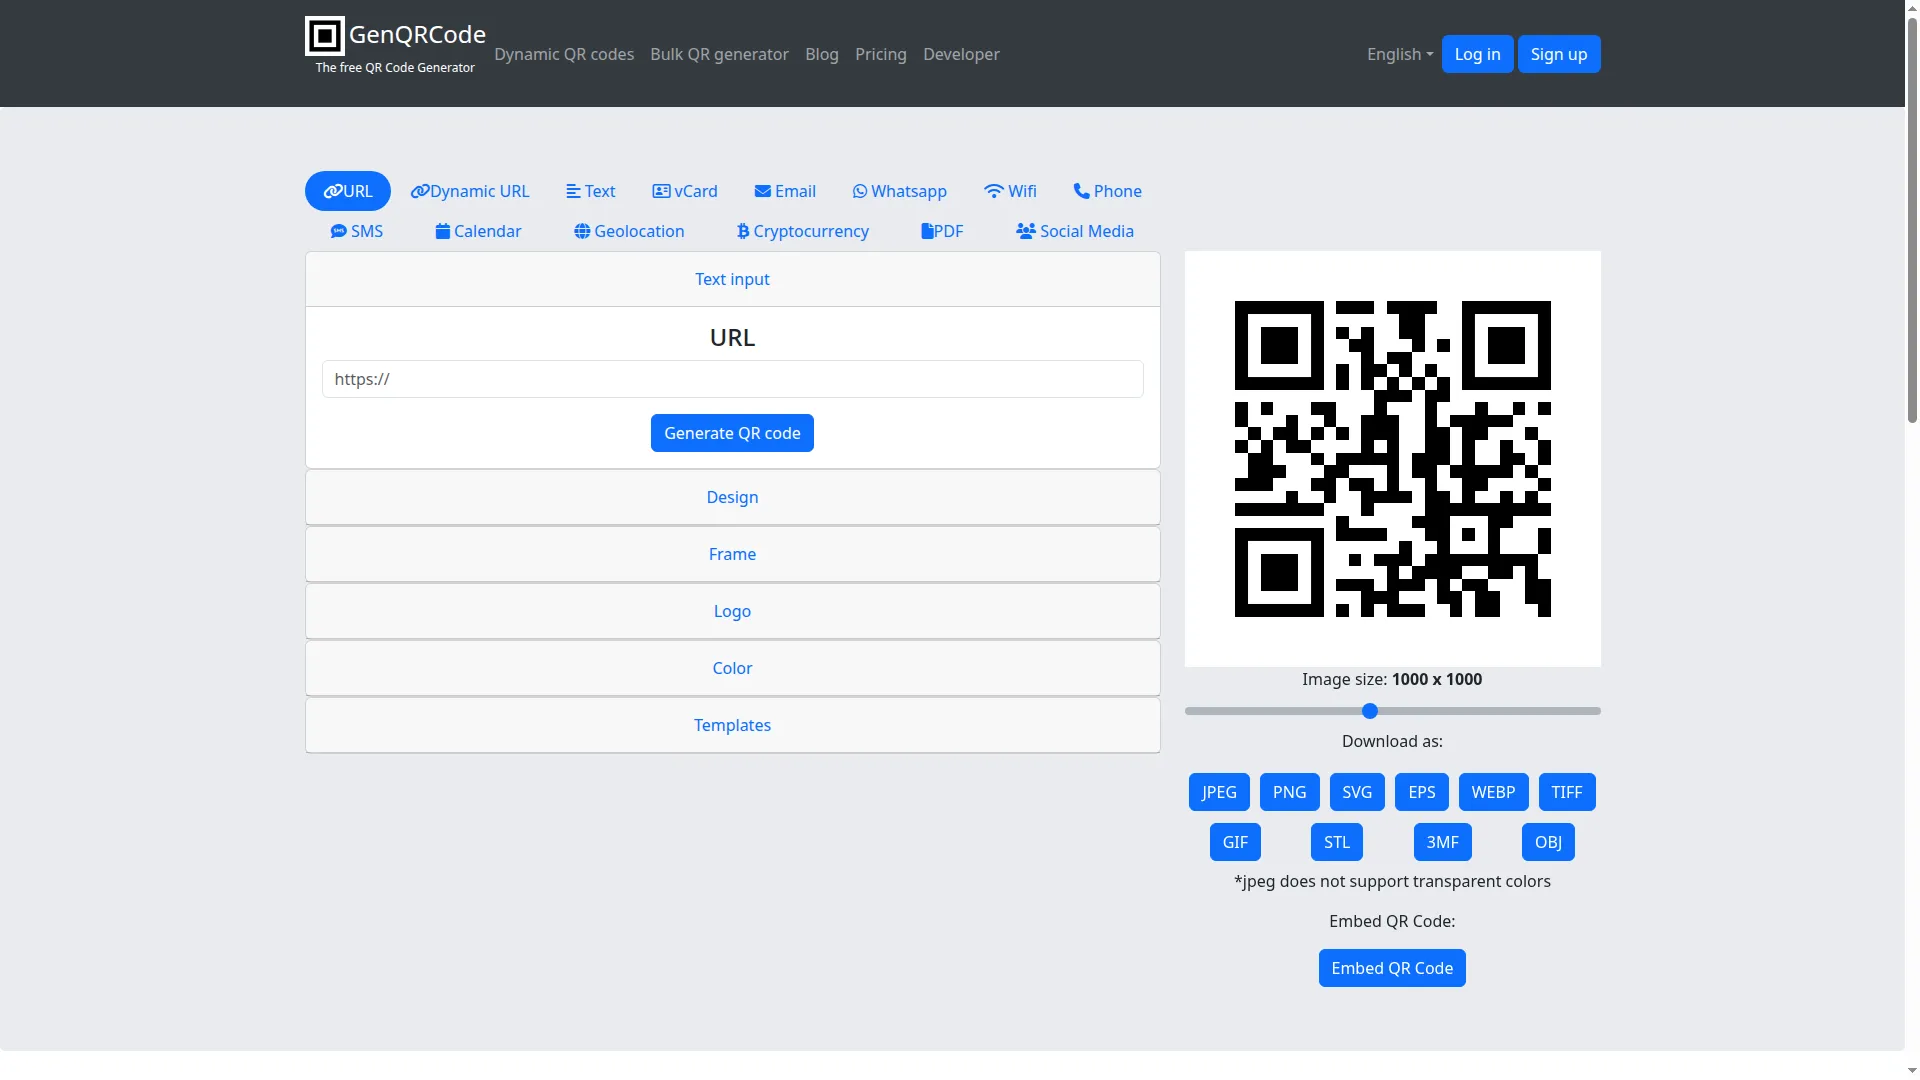Switch to the Text QR type tab
The height and width of the screenshot is (1080, 1920).
591,191
